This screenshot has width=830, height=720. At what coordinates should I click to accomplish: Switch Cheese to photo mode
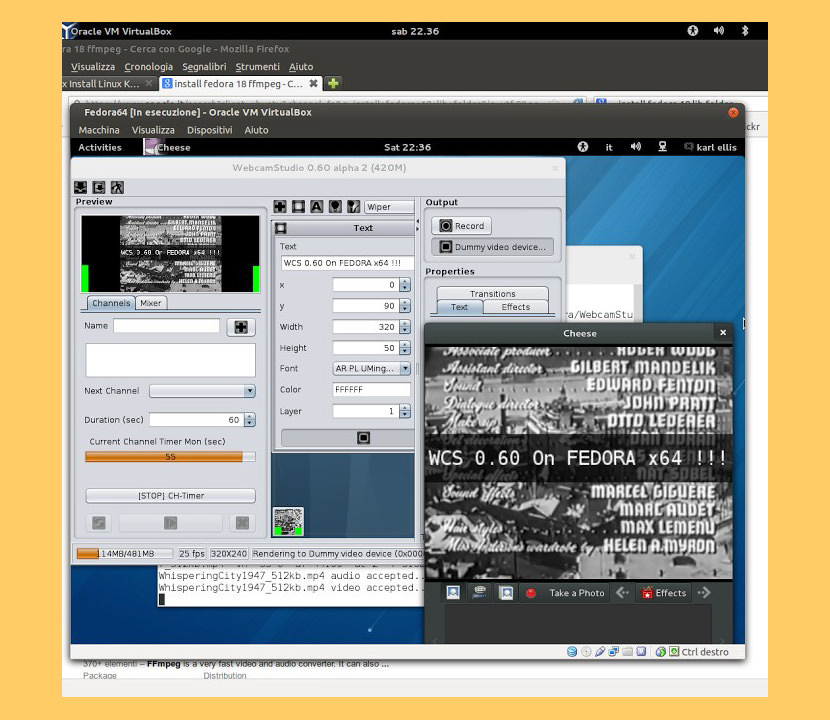click(453, 593)
